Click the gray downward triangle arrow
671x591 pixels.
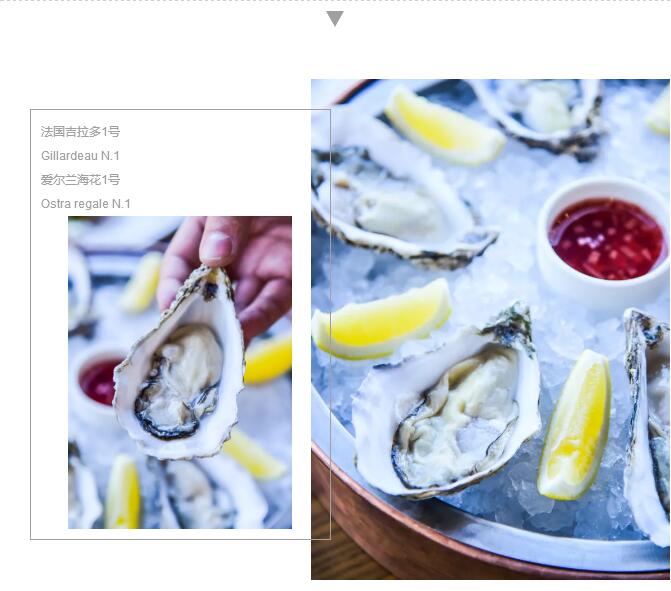point(335,19)
